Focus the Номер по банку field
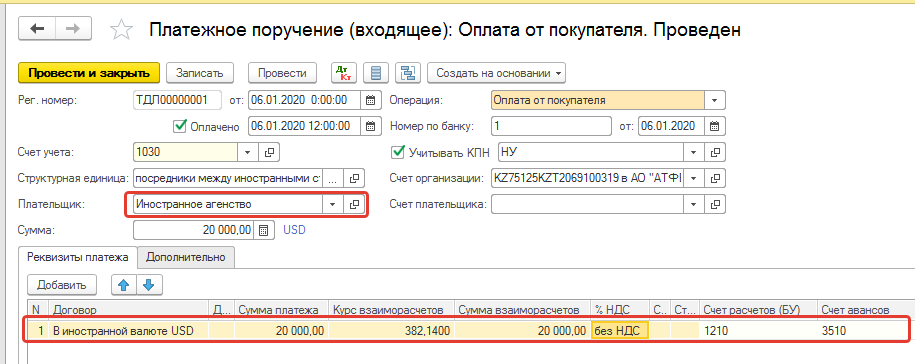The image size is (915, 364). [x=551, y=126]
